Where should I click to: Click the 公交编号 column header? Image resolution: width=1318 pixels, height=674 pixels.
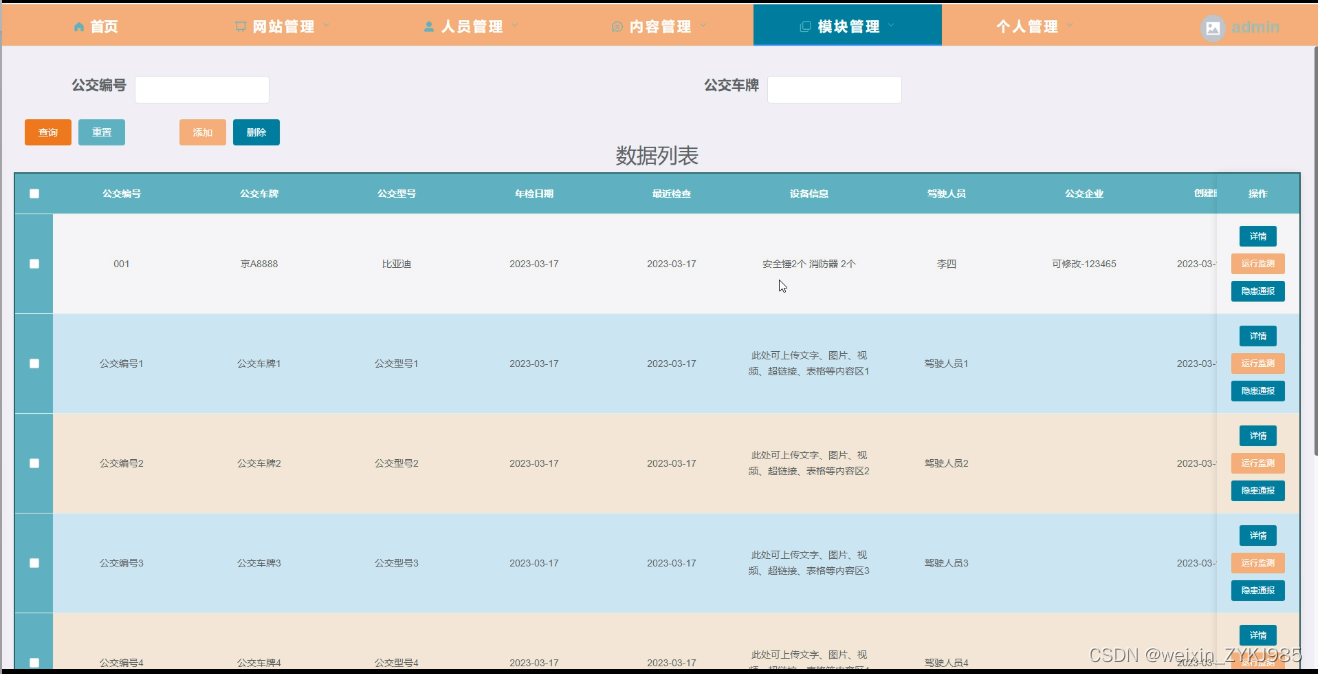coord(122,194)
